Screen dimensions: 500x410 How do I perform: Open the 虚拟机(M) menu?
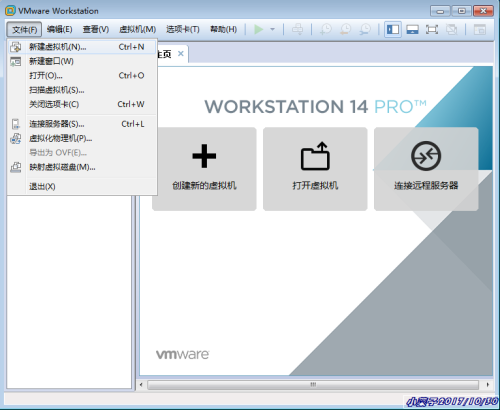pos(137,29)
